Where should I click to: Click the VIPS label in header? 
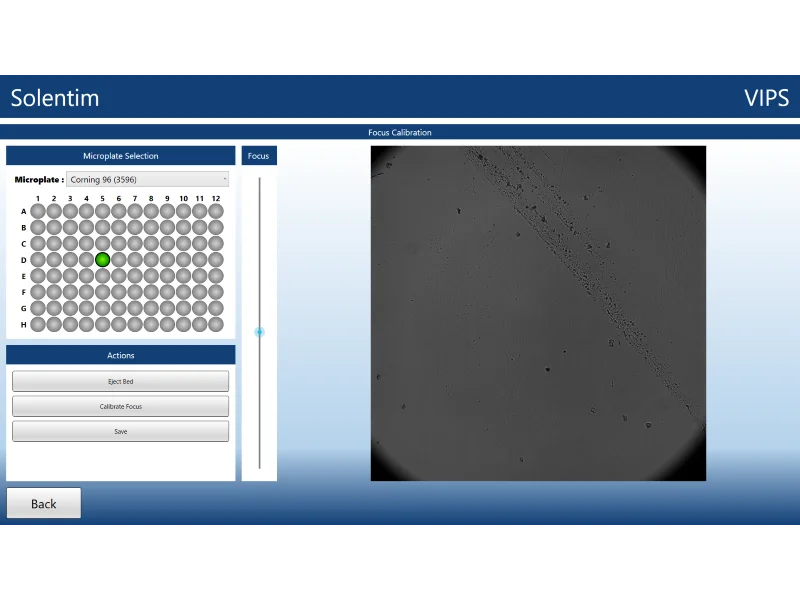(766, 98)
